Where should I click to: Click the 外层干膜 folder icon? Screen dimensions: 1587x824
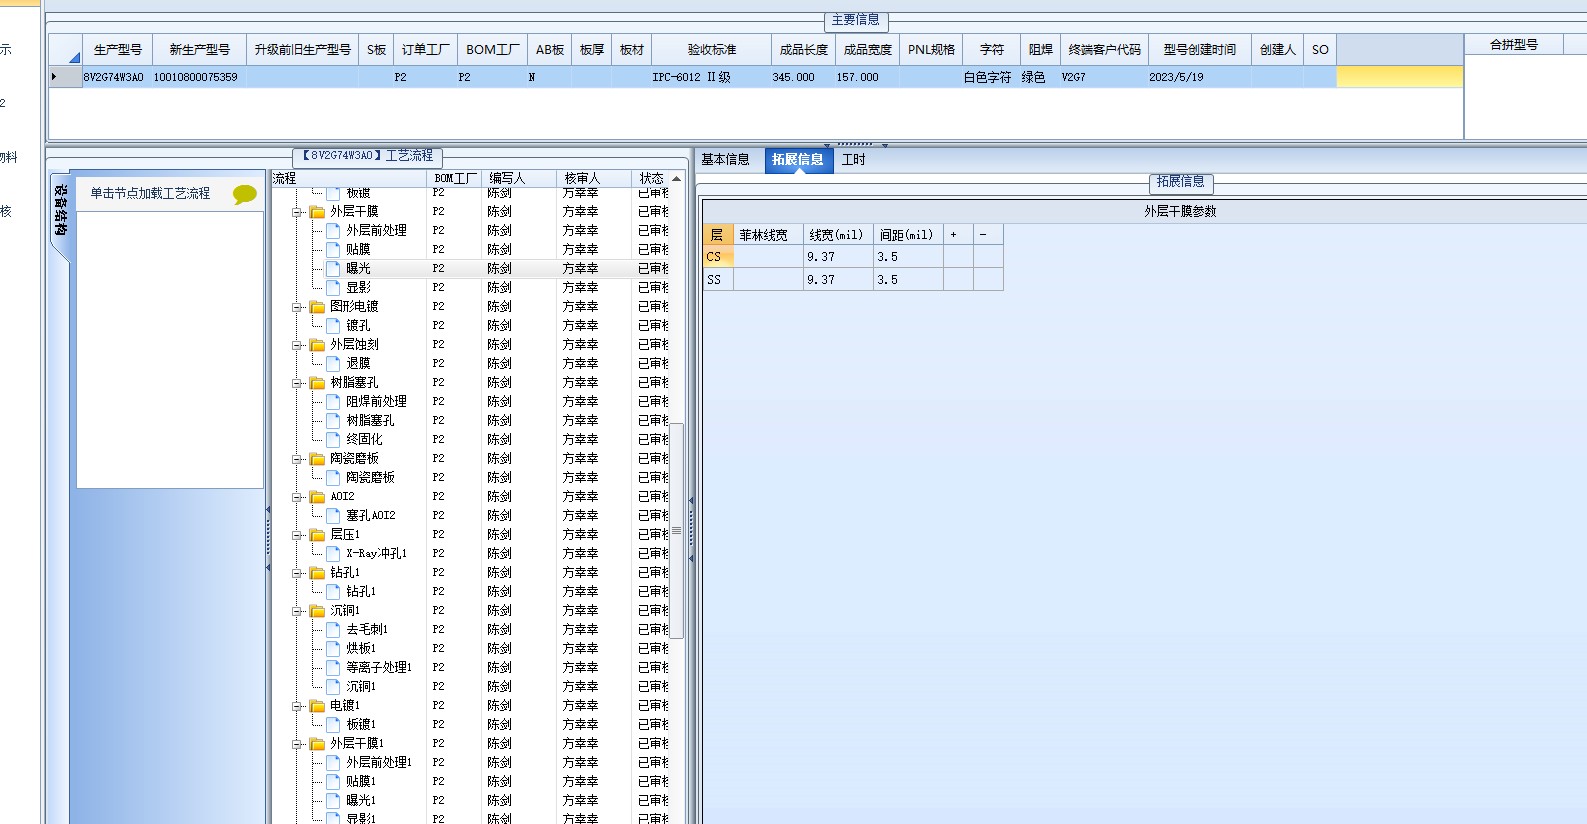pos(318,212)
